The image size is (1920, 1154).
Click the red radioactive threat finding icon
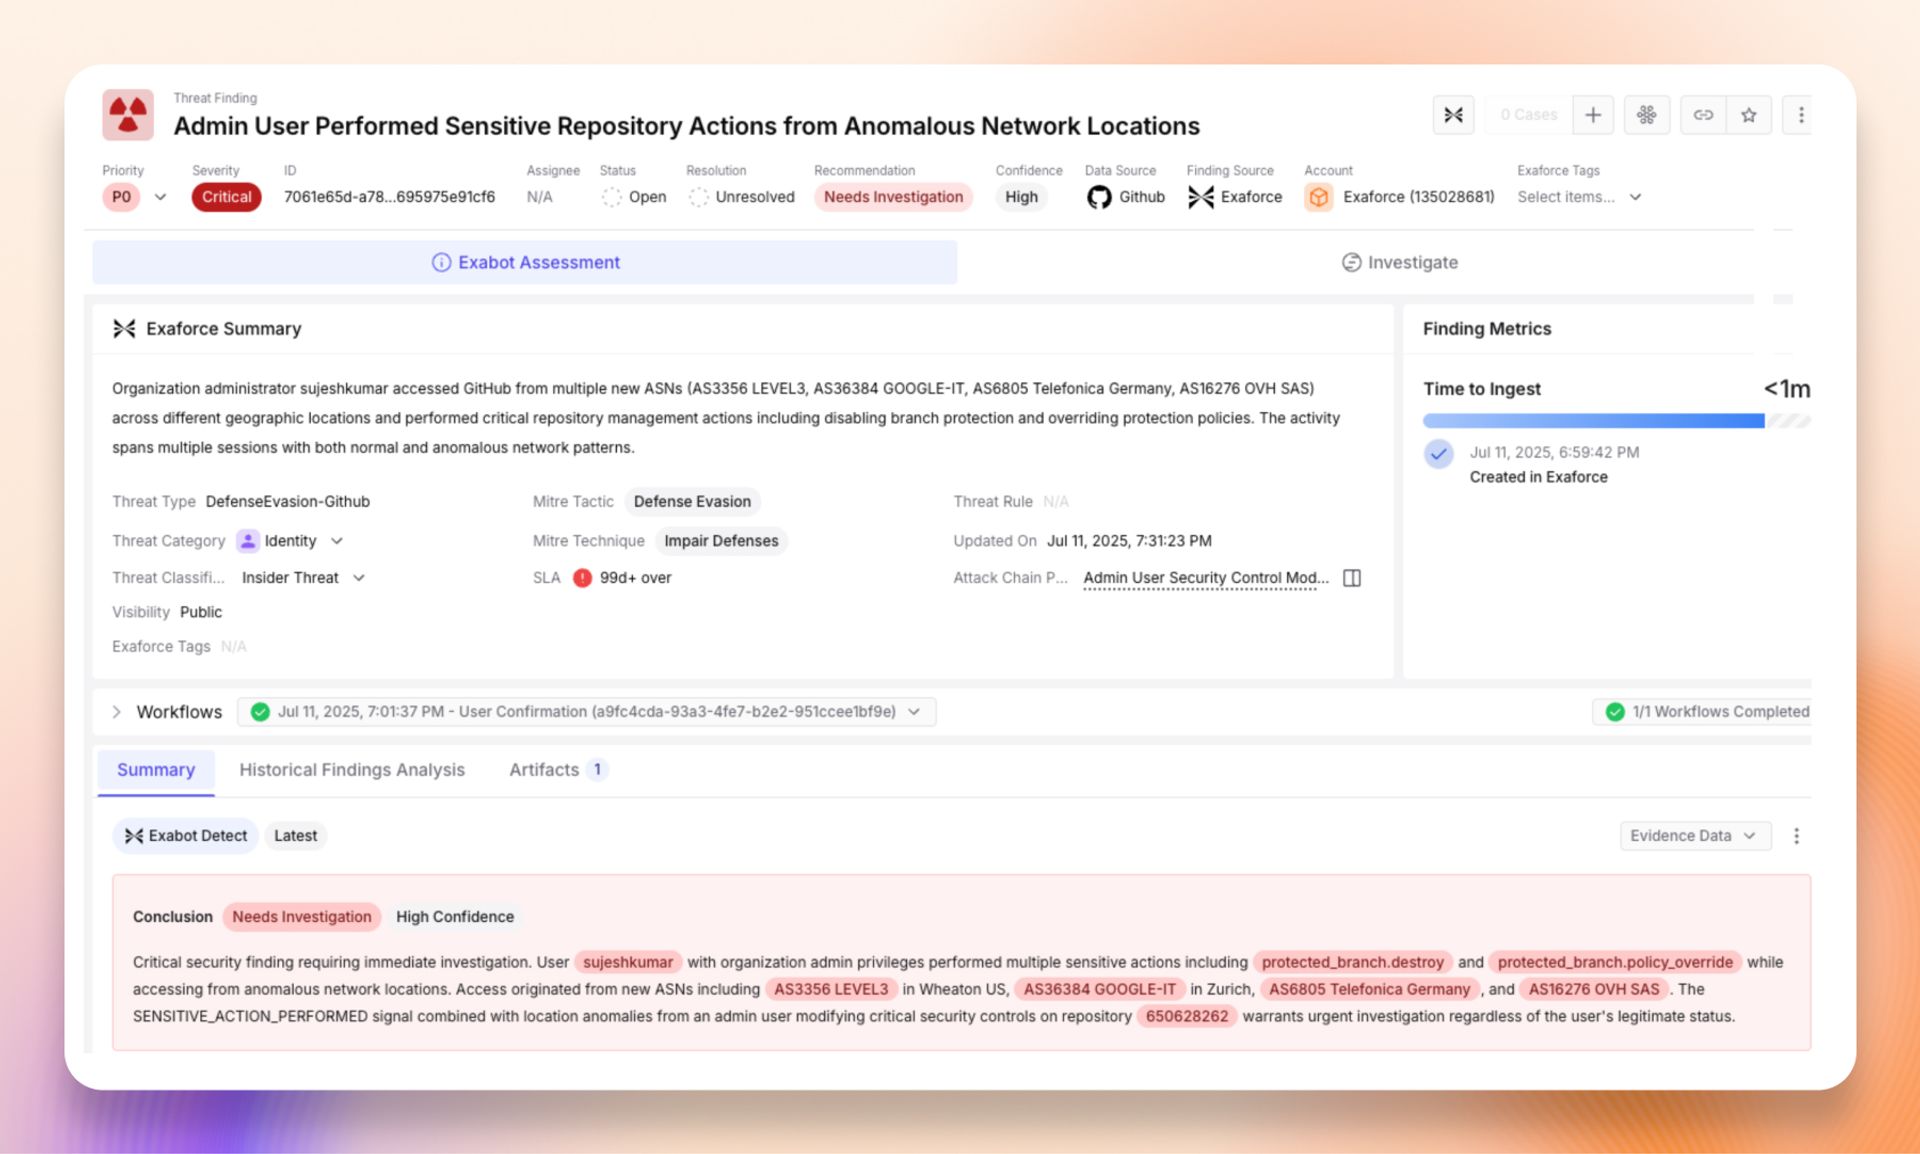[x=128, y=114]
